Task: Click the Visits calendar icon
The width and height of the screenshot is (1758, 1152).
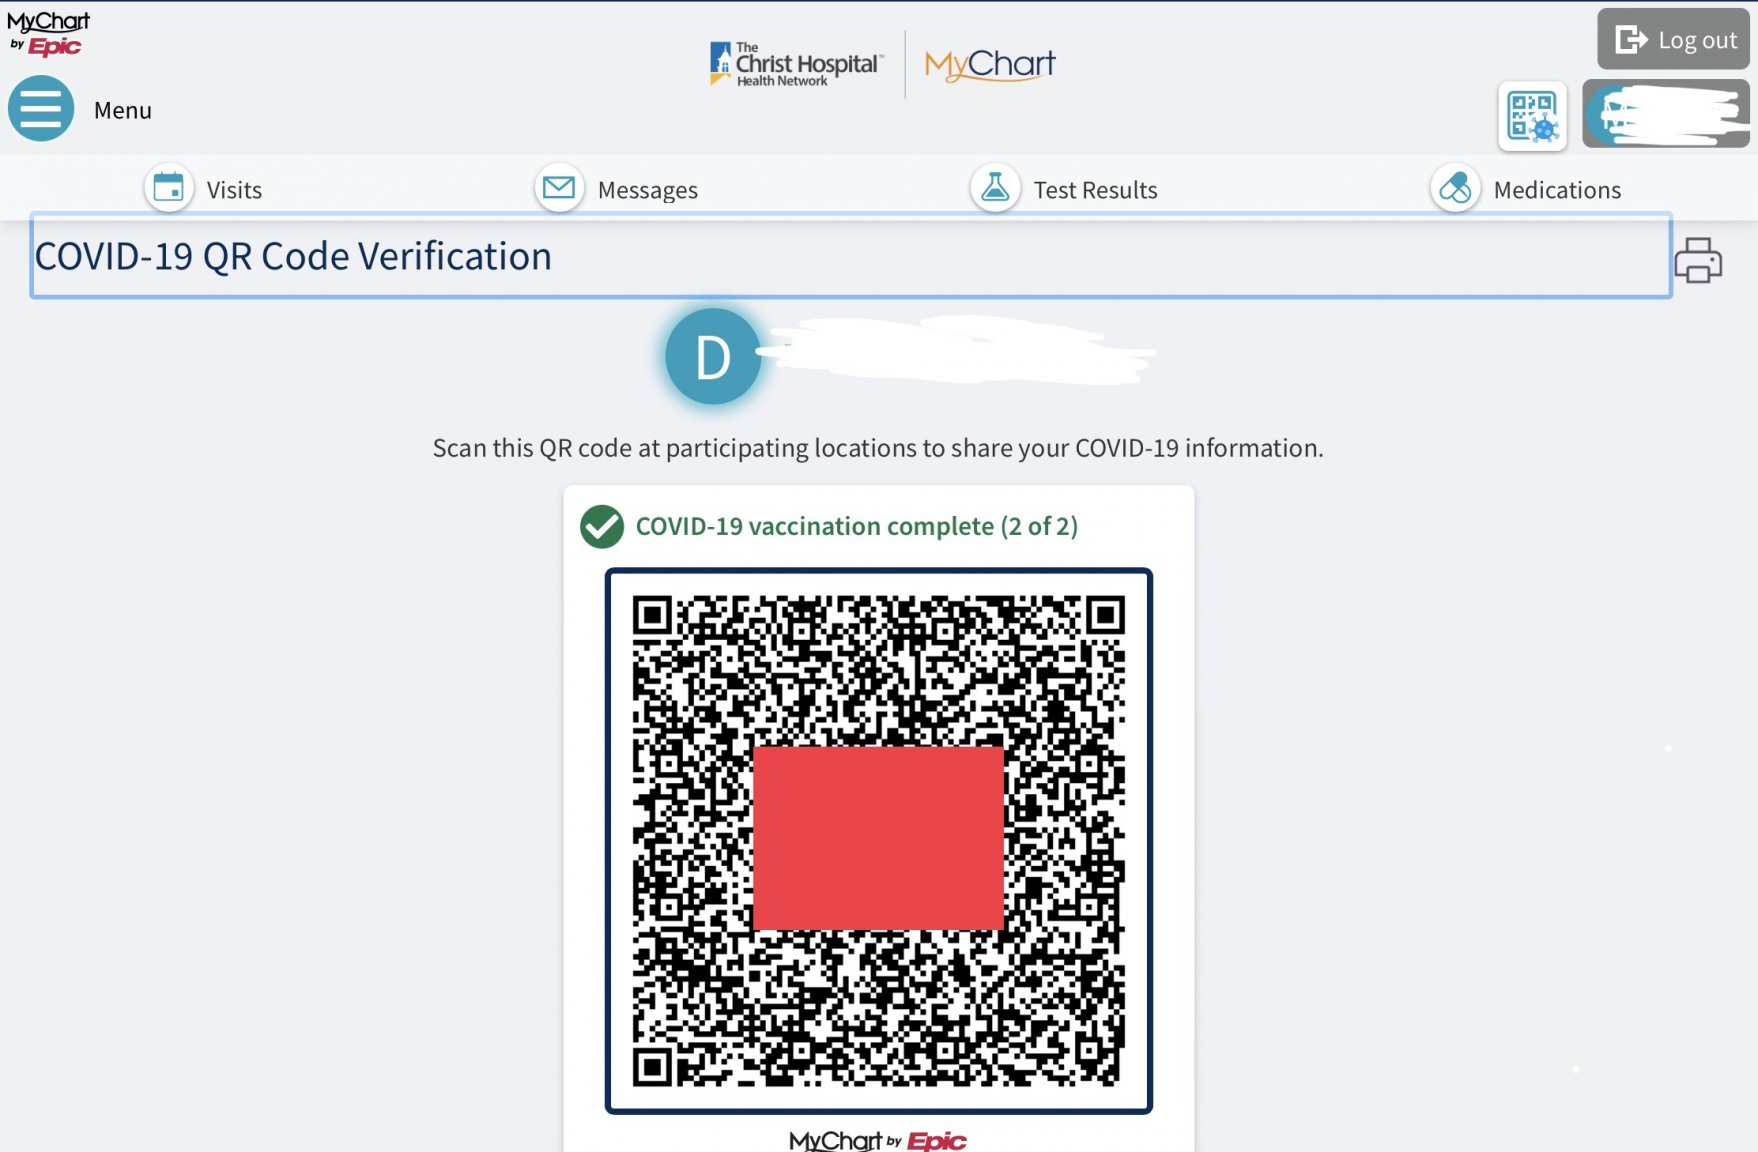Action: click(169, 188)
